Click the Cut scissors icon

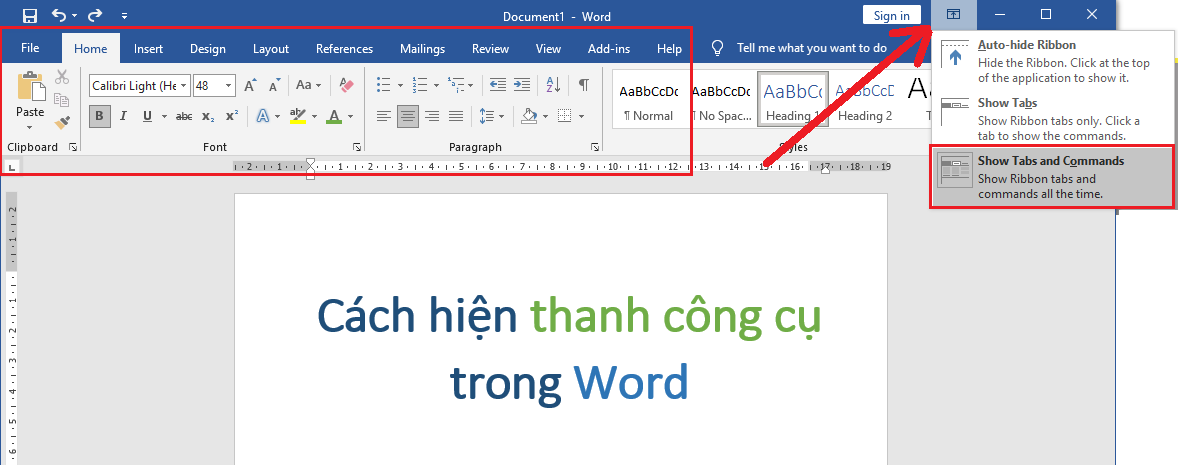click(62, 77)
